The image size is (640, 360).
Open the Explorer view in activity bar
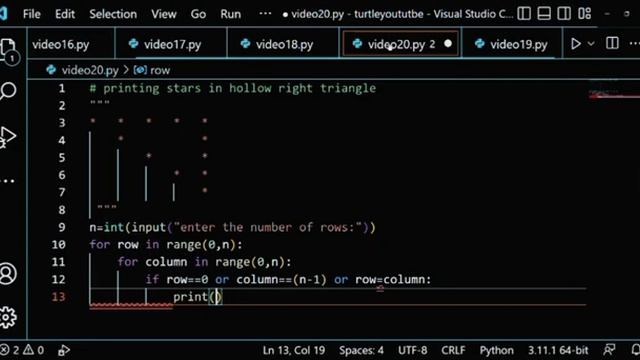8,51
